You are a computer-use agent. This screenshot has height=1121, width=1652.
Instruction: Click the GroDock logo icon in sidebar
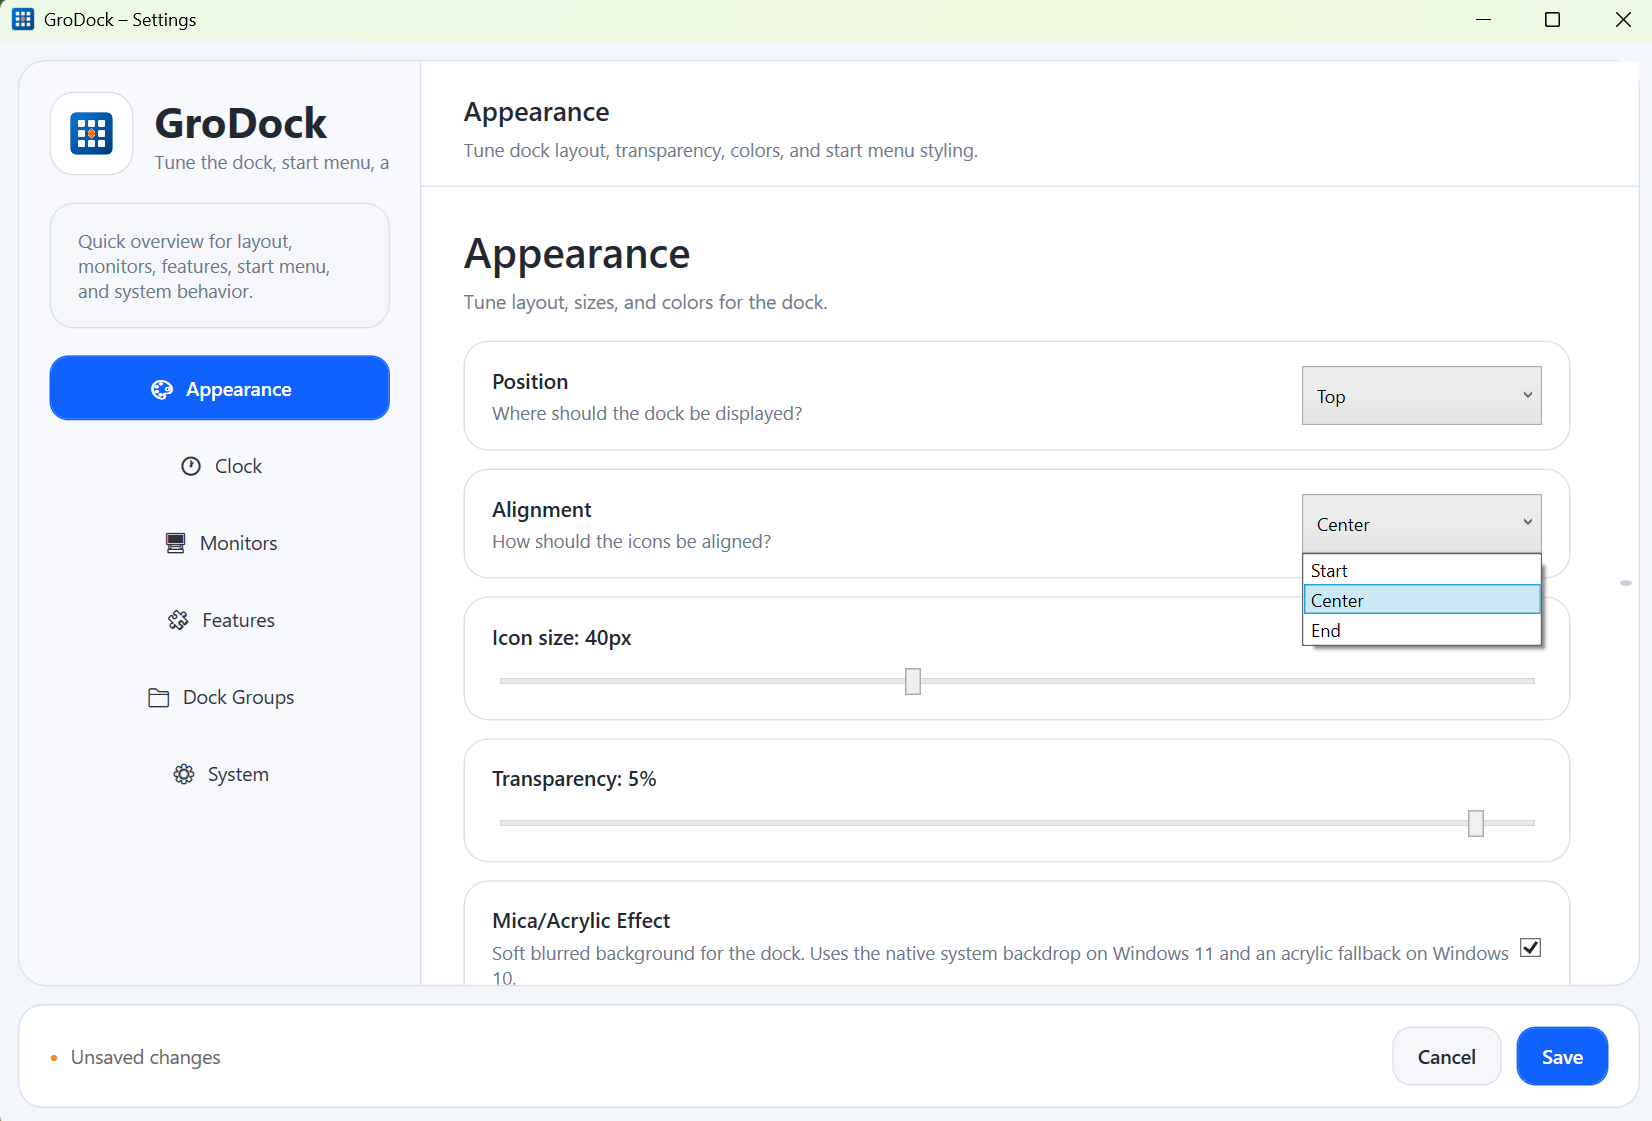(91, 133)
